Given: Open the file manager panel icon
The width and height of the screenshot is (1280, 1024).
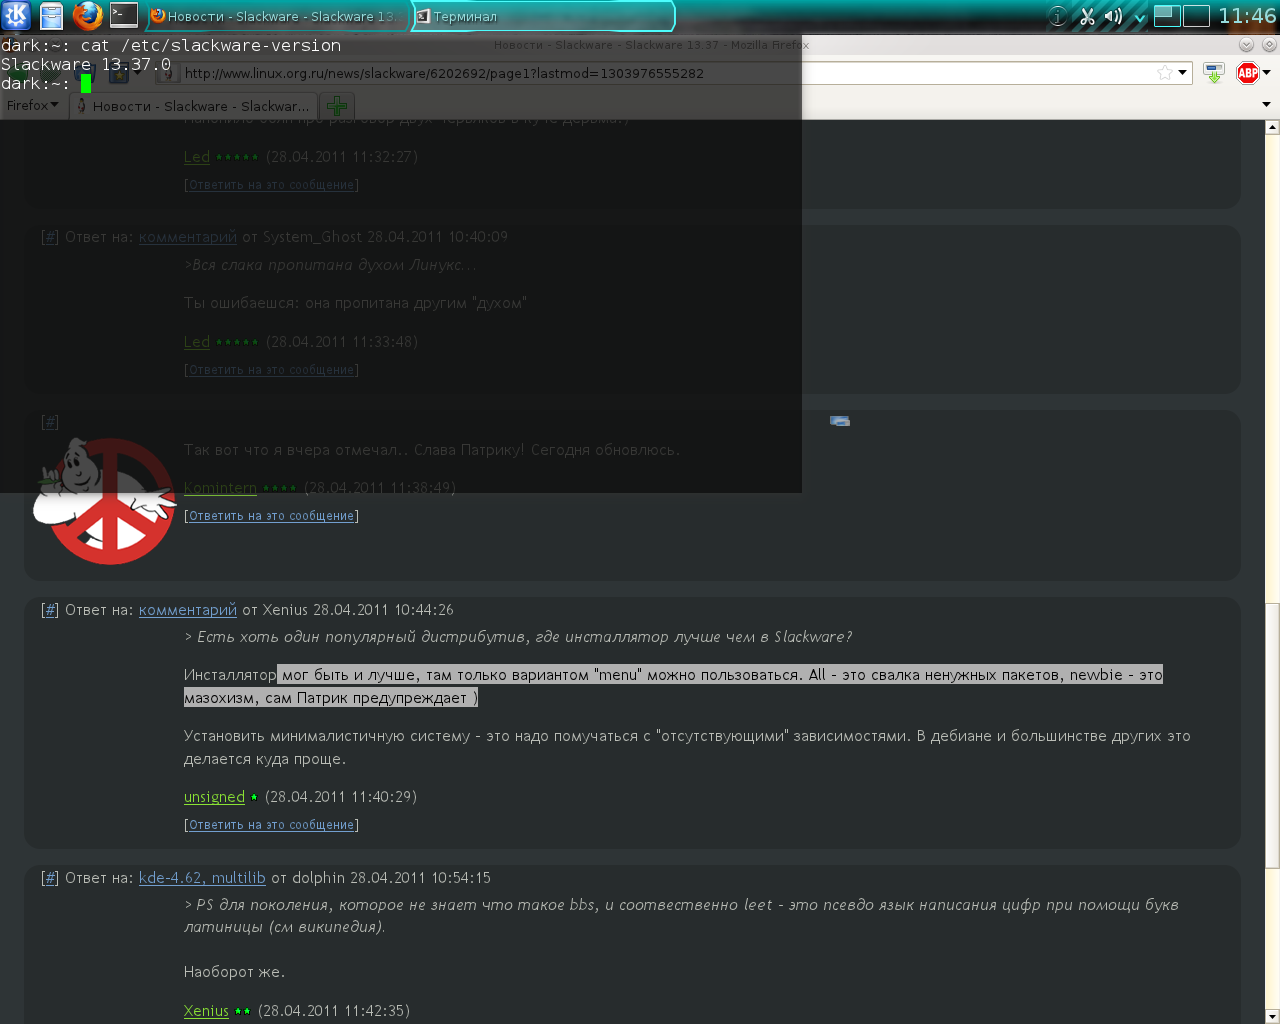Looking at the screenshot, I should pos(51,15).
